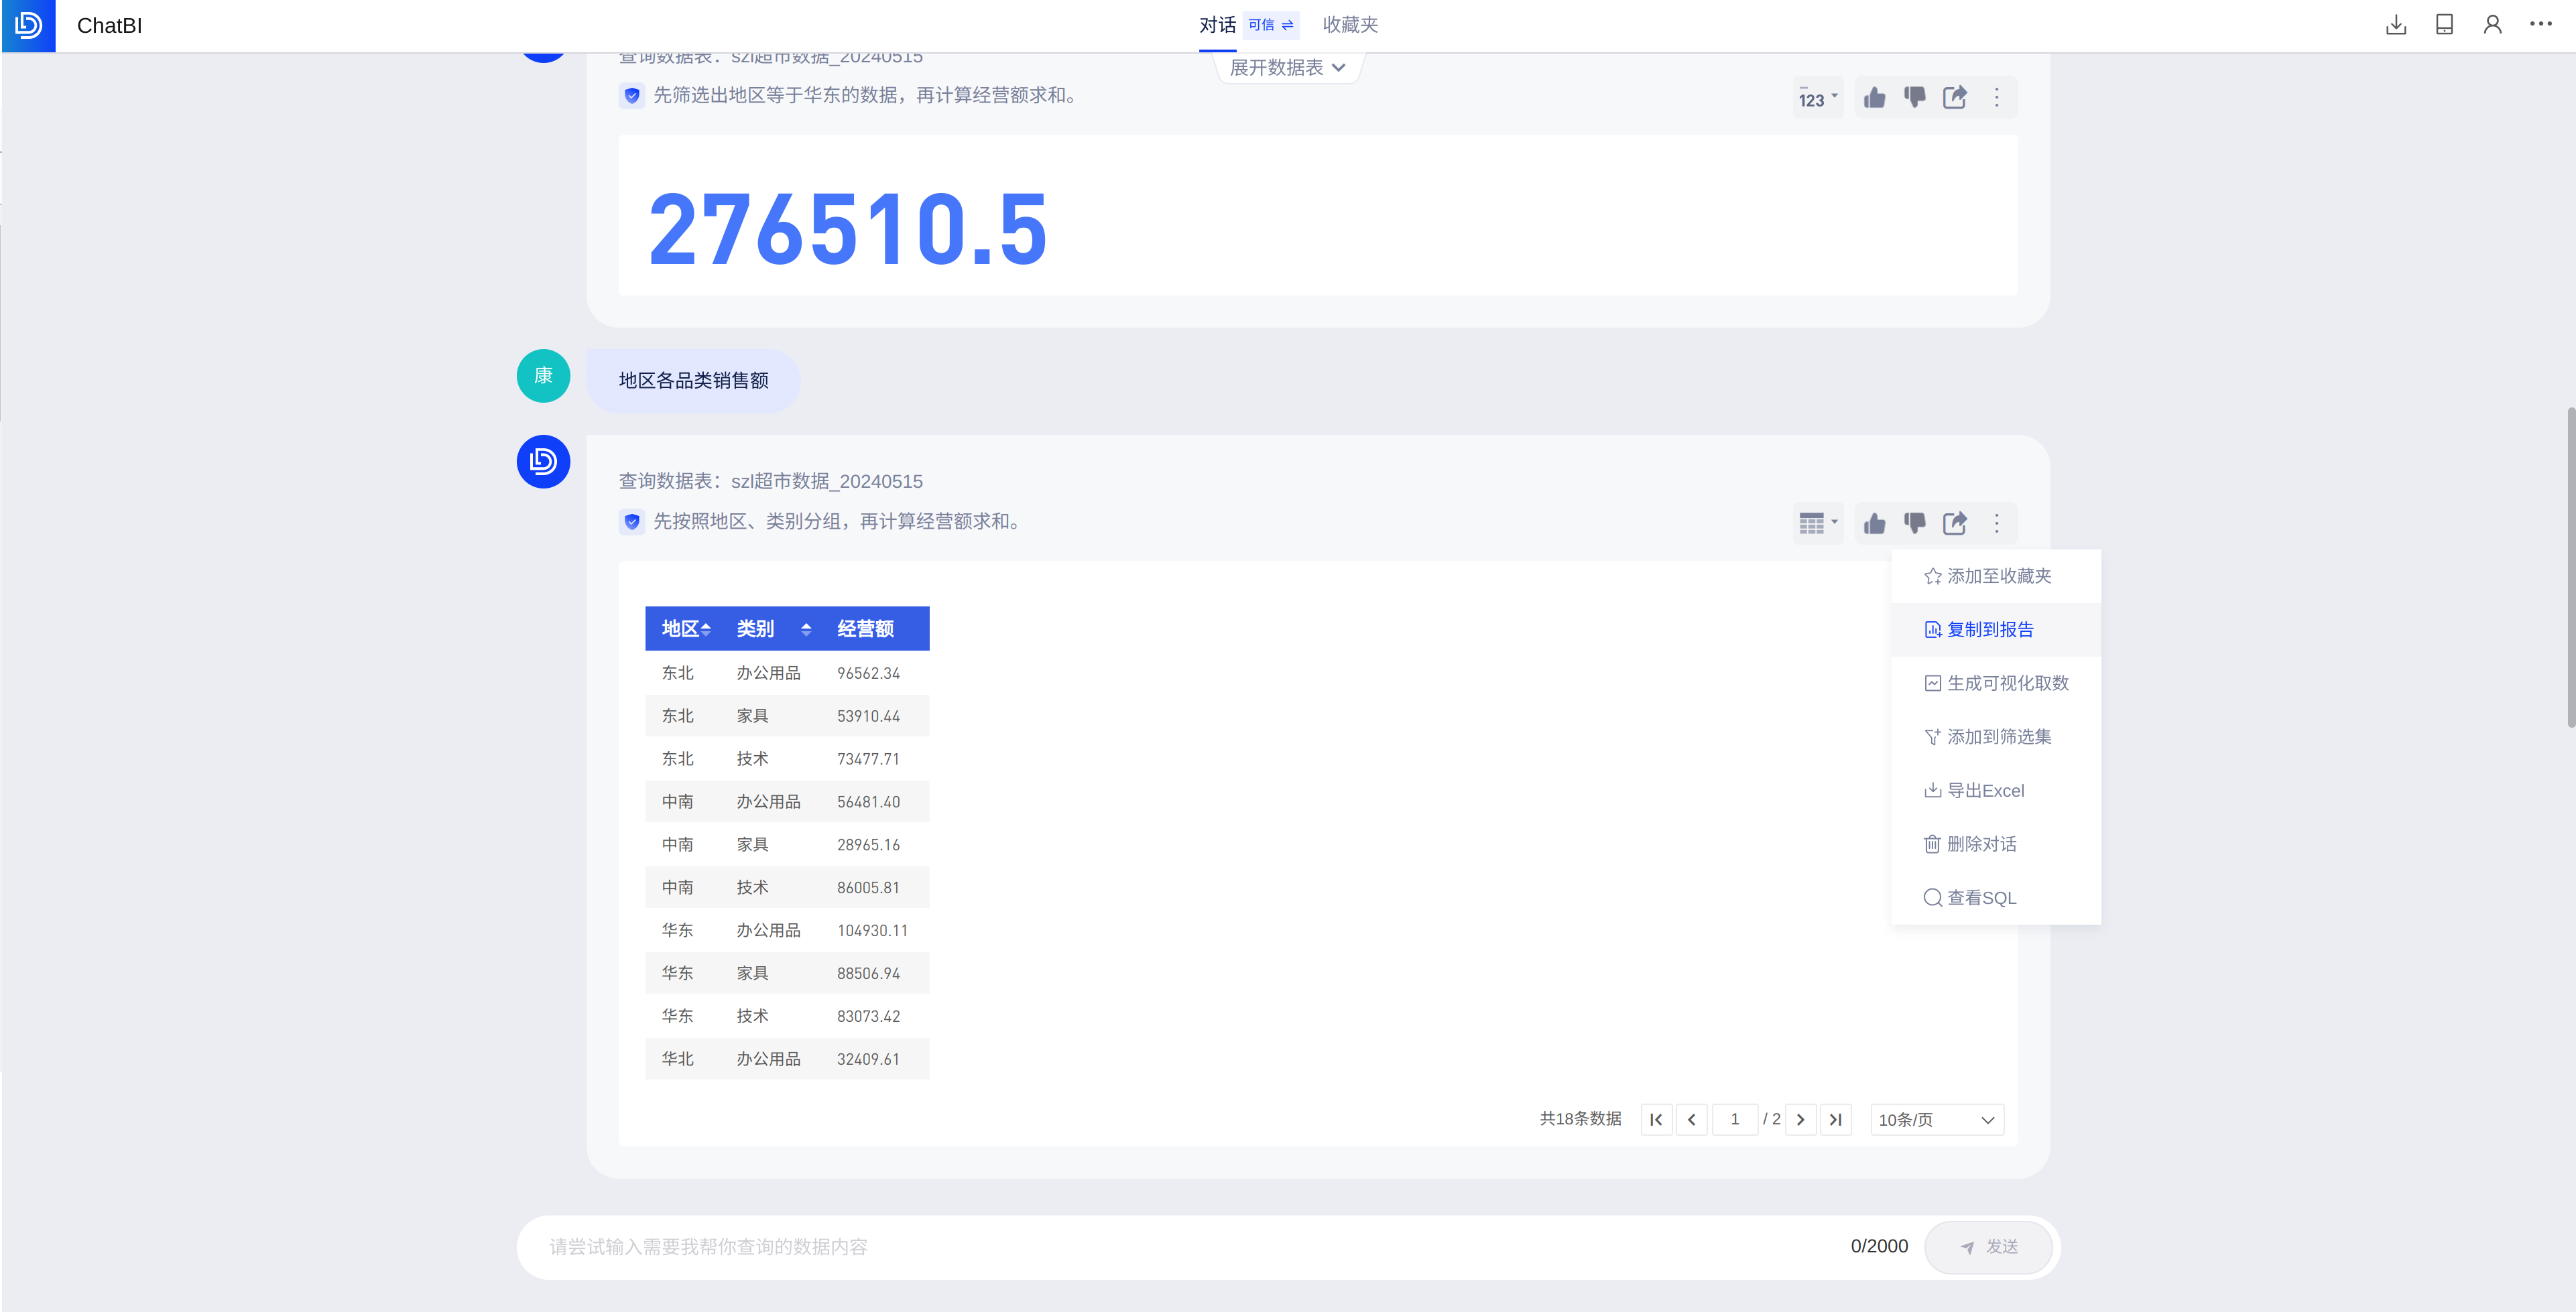This screenshot has width=2576, height=1312.
Task: Click thumbs up on the region-category table answer
Action: (1874, 523)
